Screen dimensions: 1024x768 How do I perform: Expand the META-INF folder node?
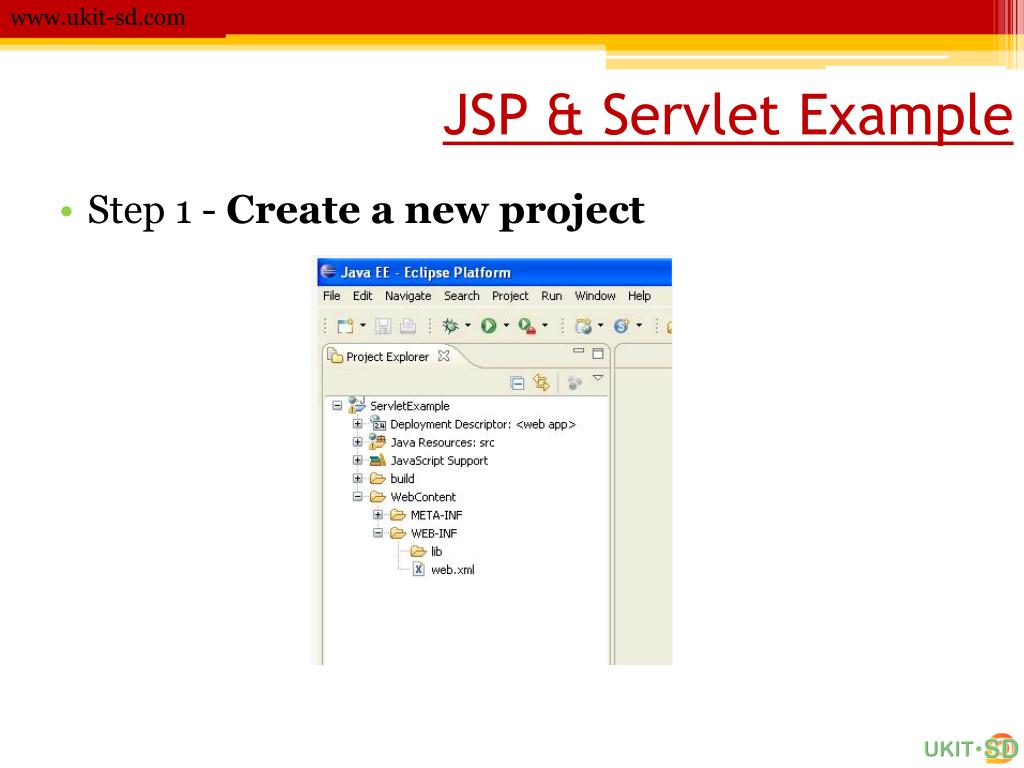coord(377,515)
